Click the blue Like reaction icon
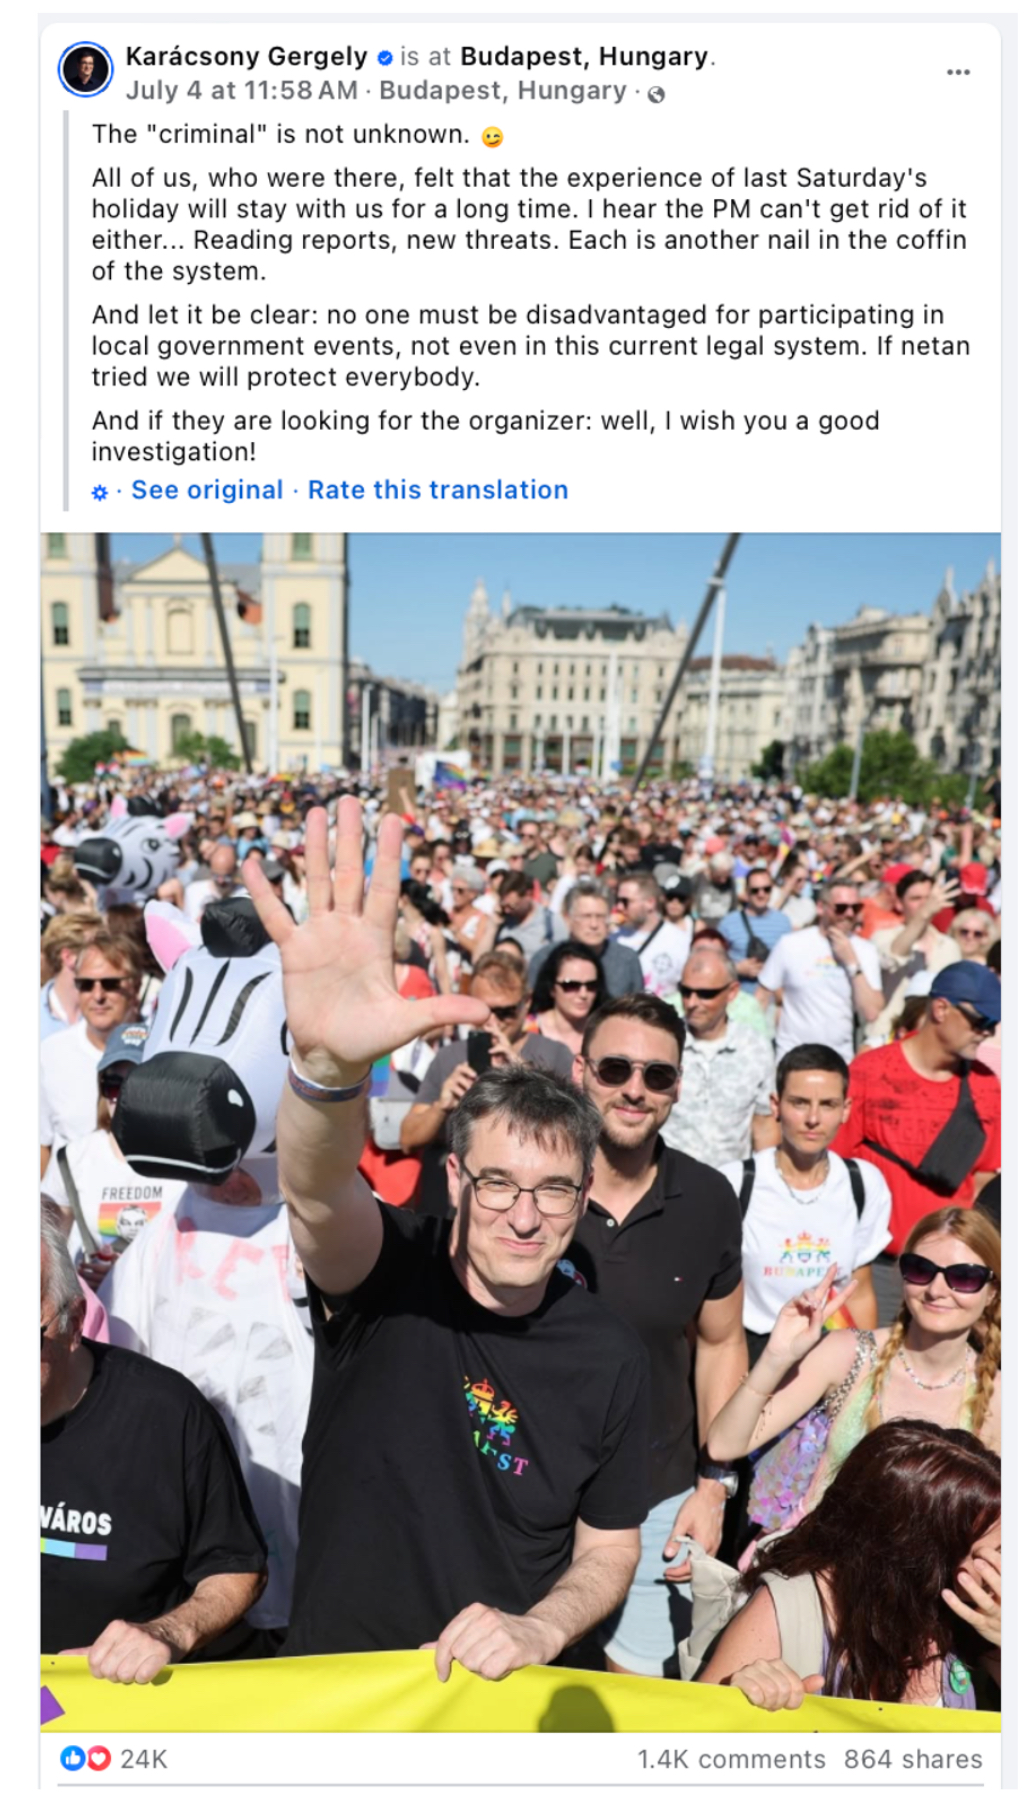 pyautogui.click(x=73, y=1757)
